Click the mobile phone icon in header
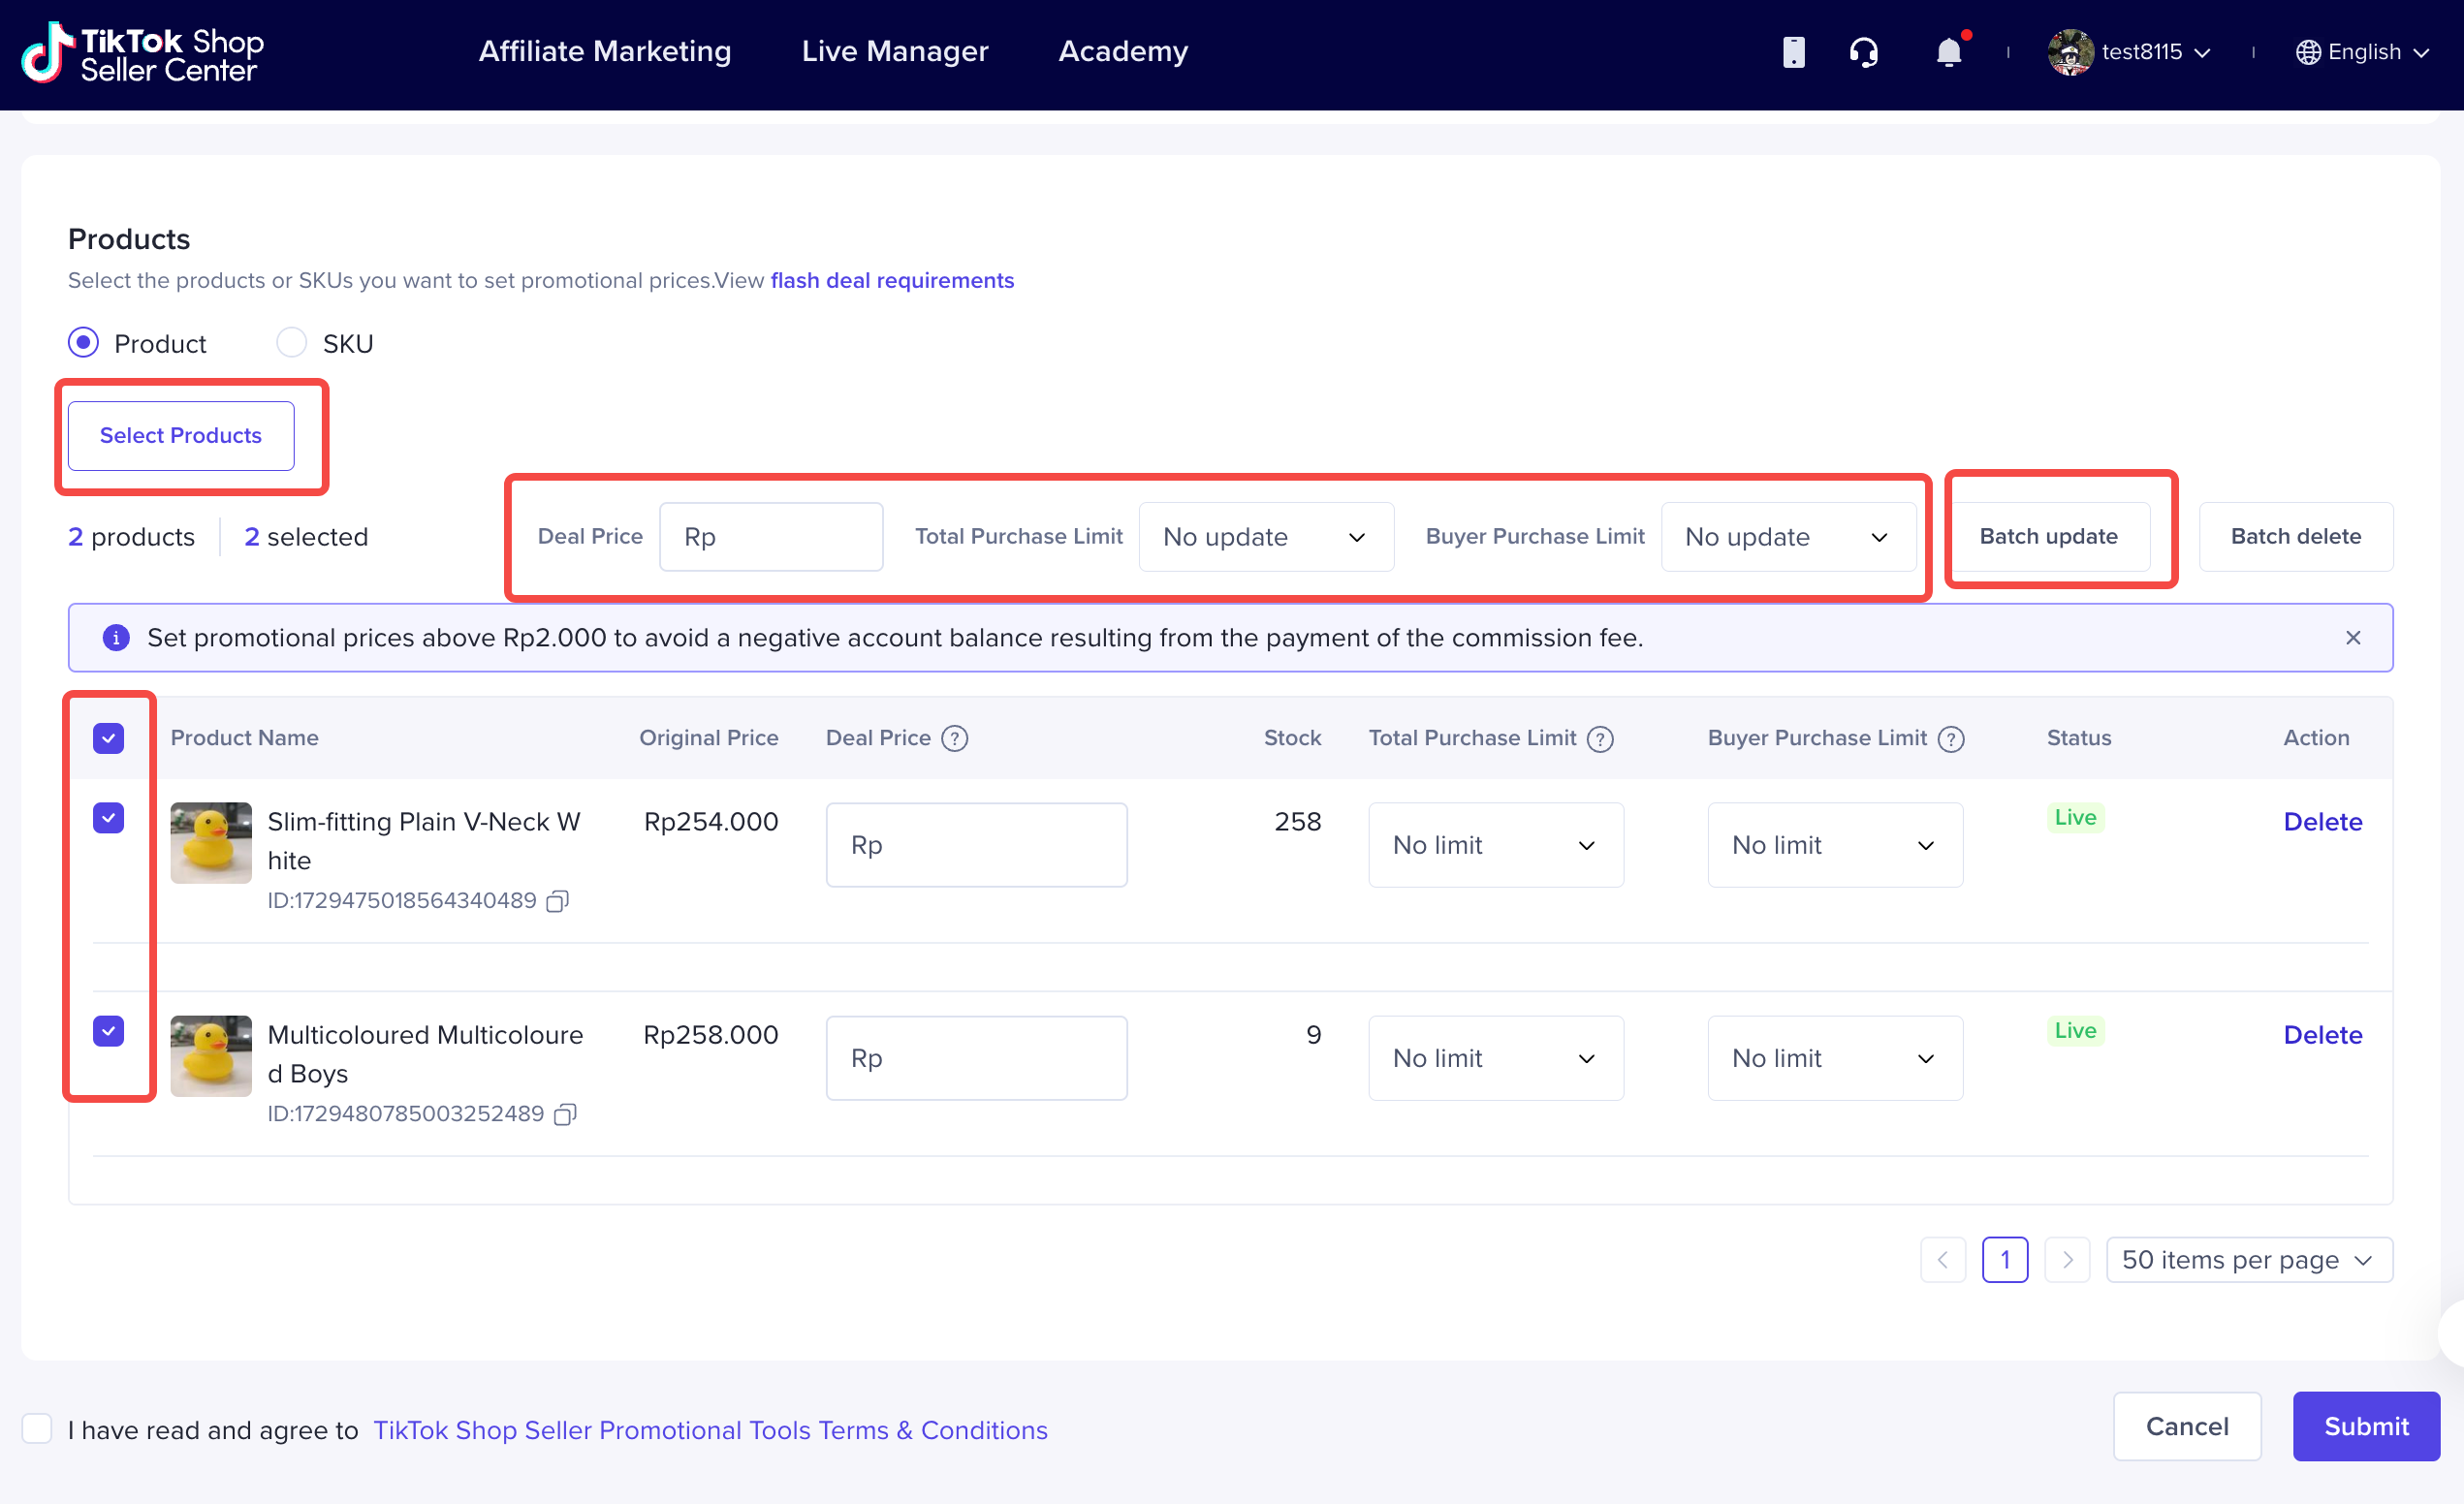The image size is (2464, 1504). (1793, 52)
